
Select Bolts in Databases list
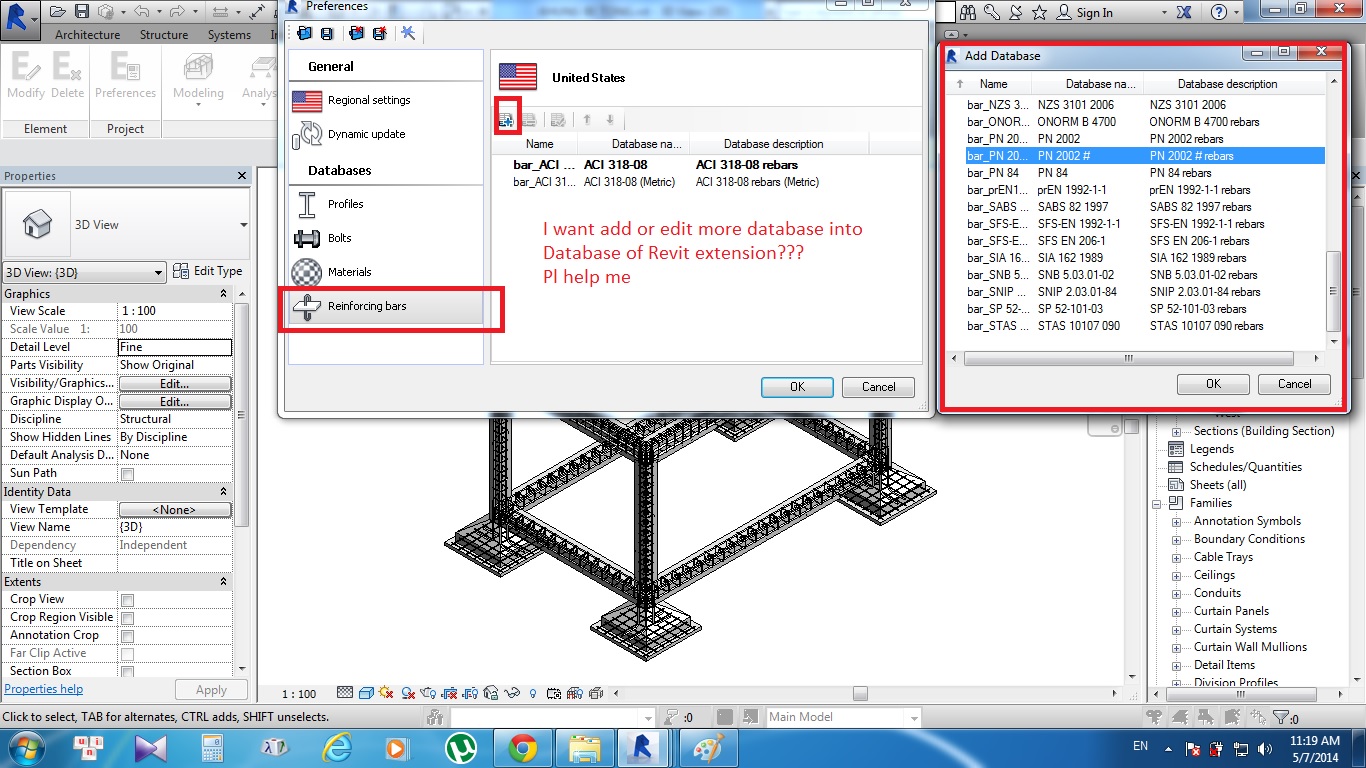(x=386, y=238)
